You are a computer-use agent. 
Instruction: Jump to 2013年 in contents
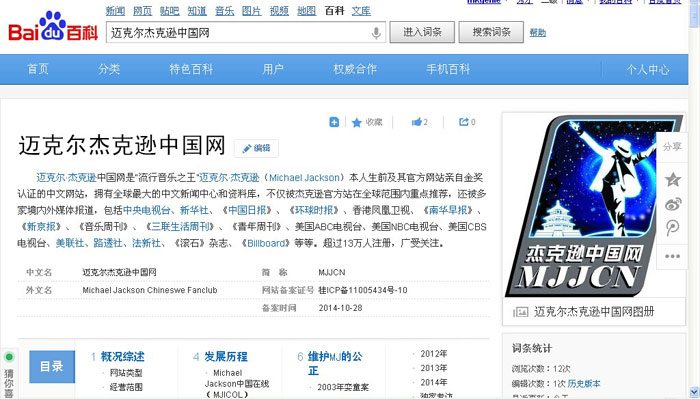[x=433, y=368]
